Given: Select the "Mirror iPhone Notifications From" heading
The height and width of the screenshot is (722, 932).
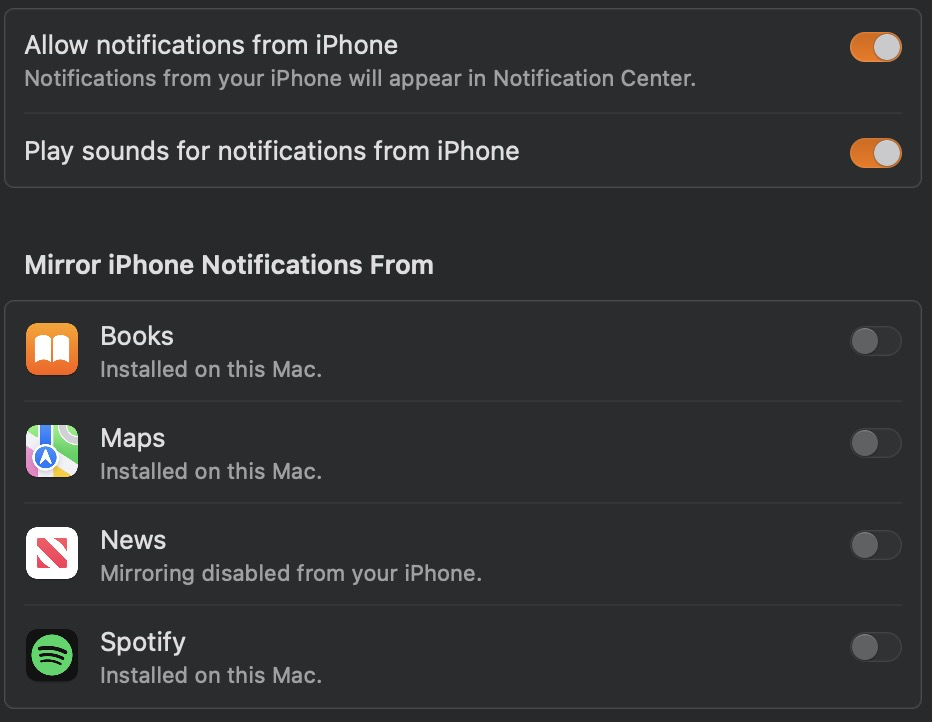Looking at the screenshot, I should [229, 265].
